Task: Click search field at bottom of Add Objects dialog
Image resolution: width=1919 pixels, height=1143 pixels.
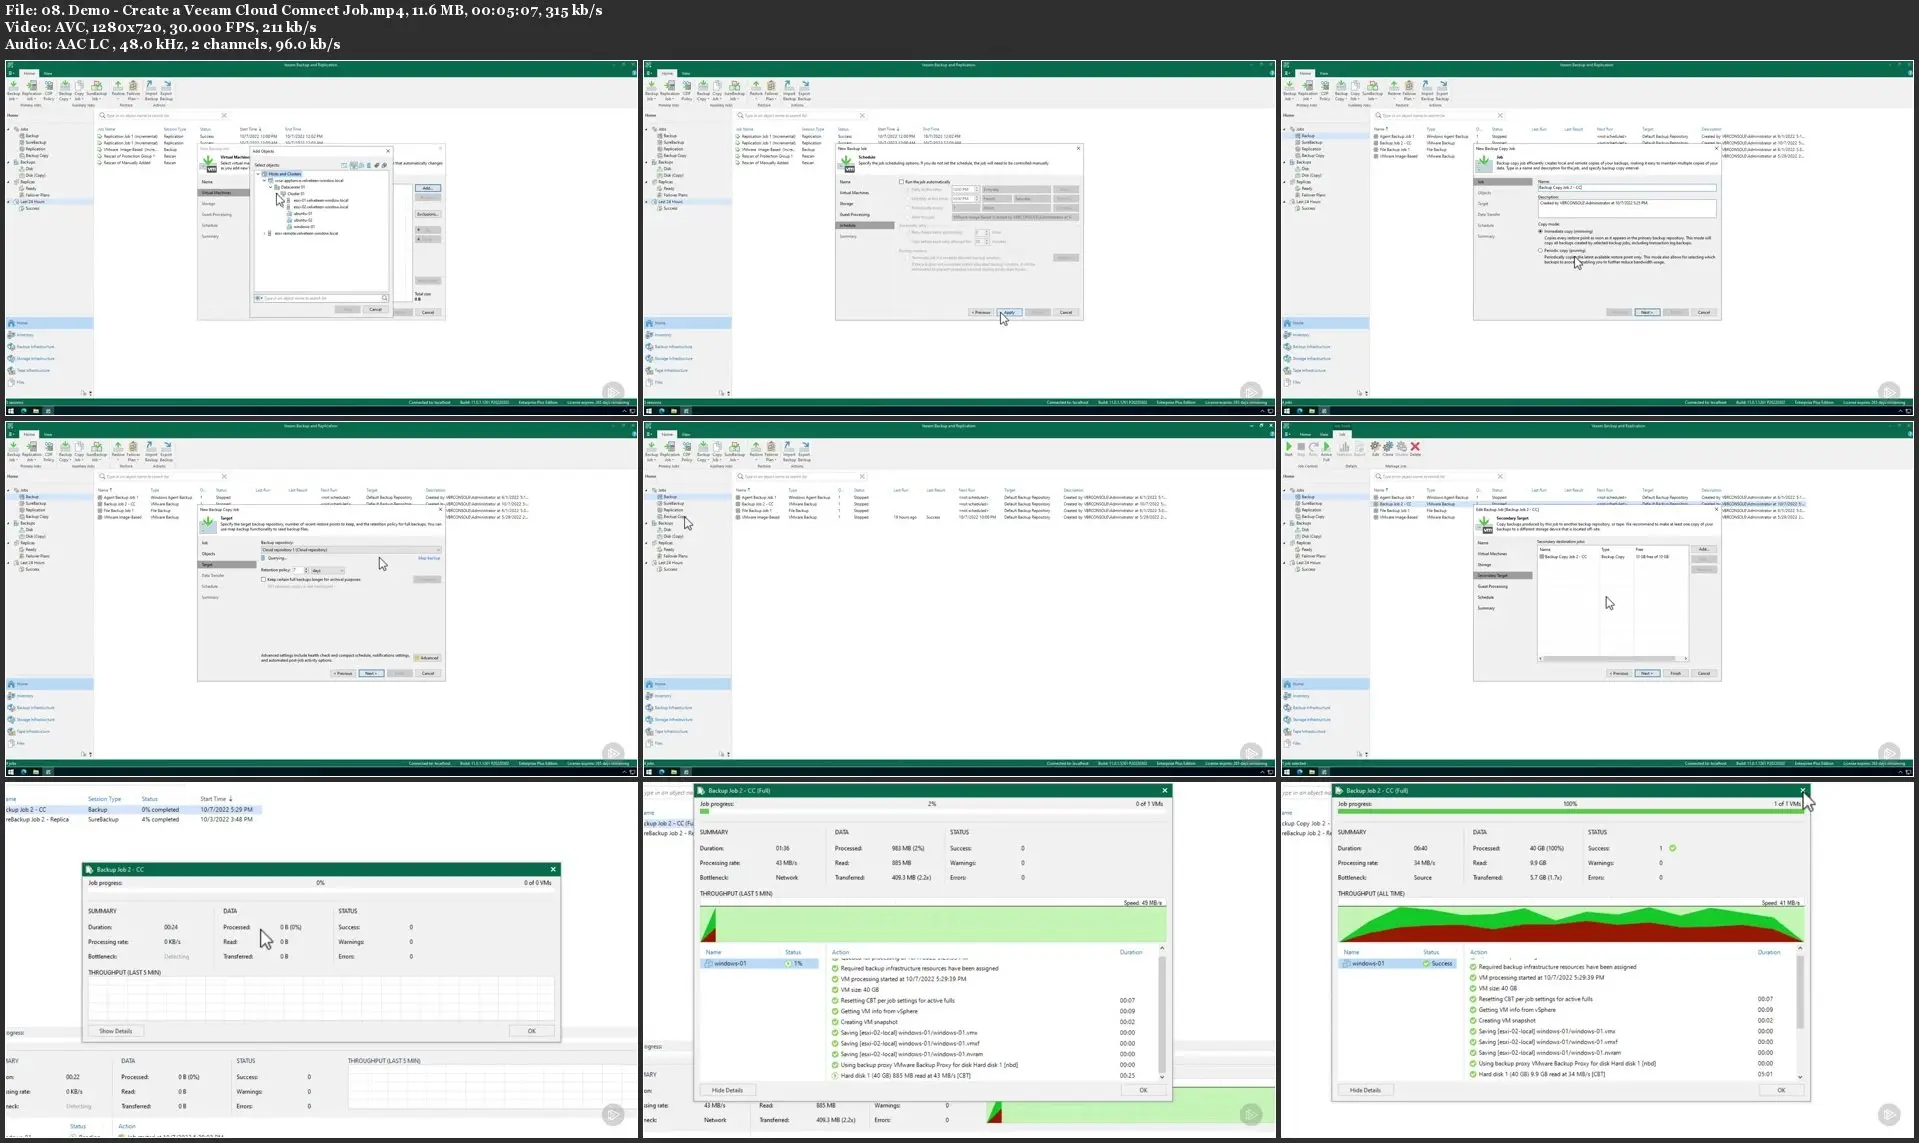Action: [x=320, y=298]
